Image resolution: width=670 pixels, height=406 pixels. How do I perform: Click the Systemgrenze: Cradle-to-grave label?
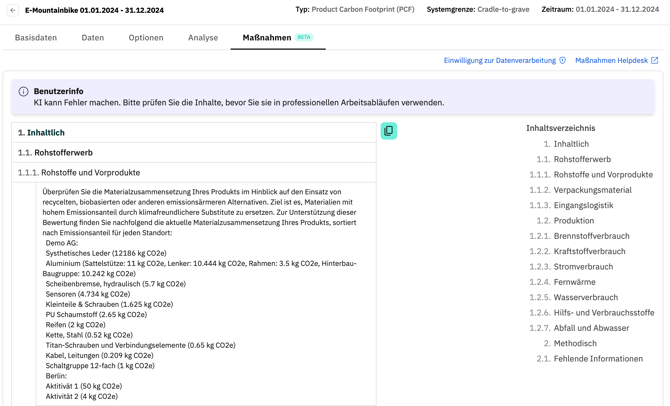point(478,9)
